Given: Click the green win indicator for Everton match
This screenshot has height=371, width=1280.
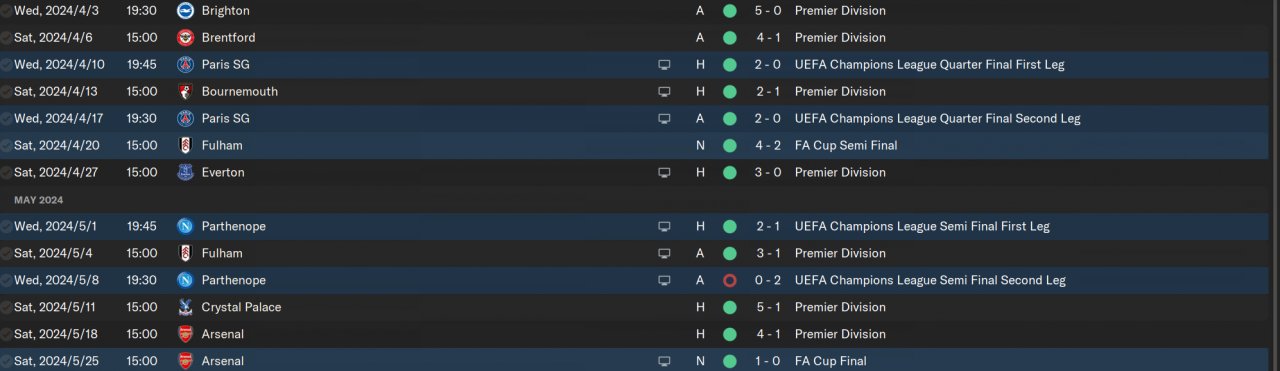Looking at the screenshot, I should (729, 172).
